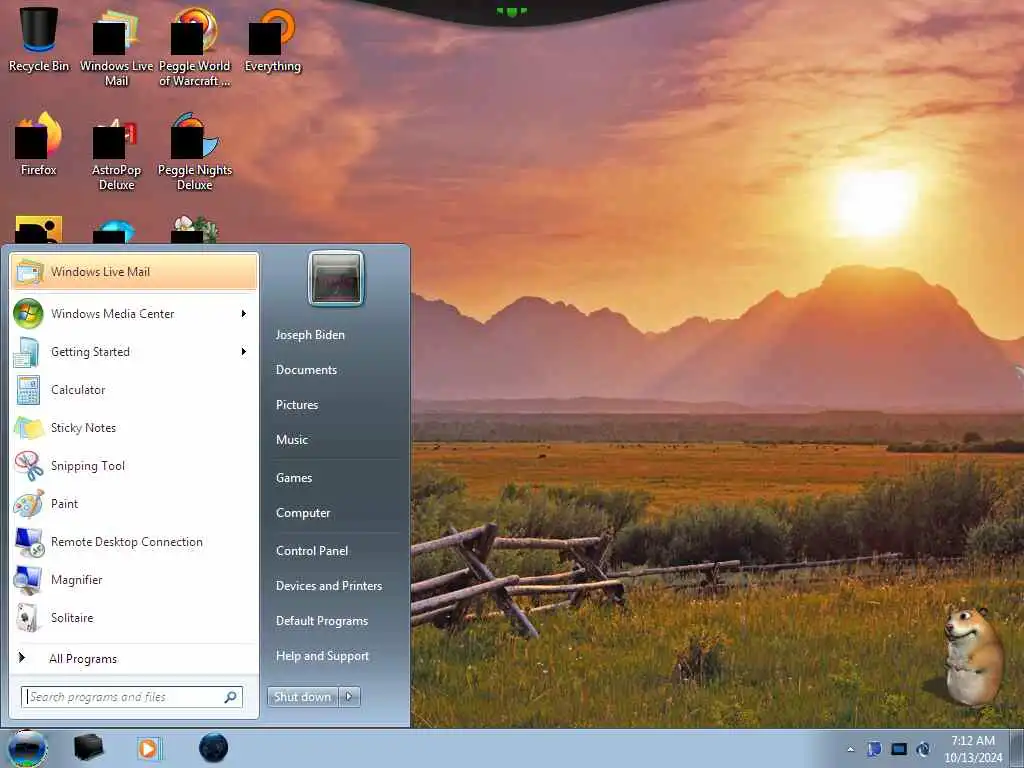Viewport: 1024px width, 768px height.
Task: Open Games from Start menu
Action: pos(294,478)
